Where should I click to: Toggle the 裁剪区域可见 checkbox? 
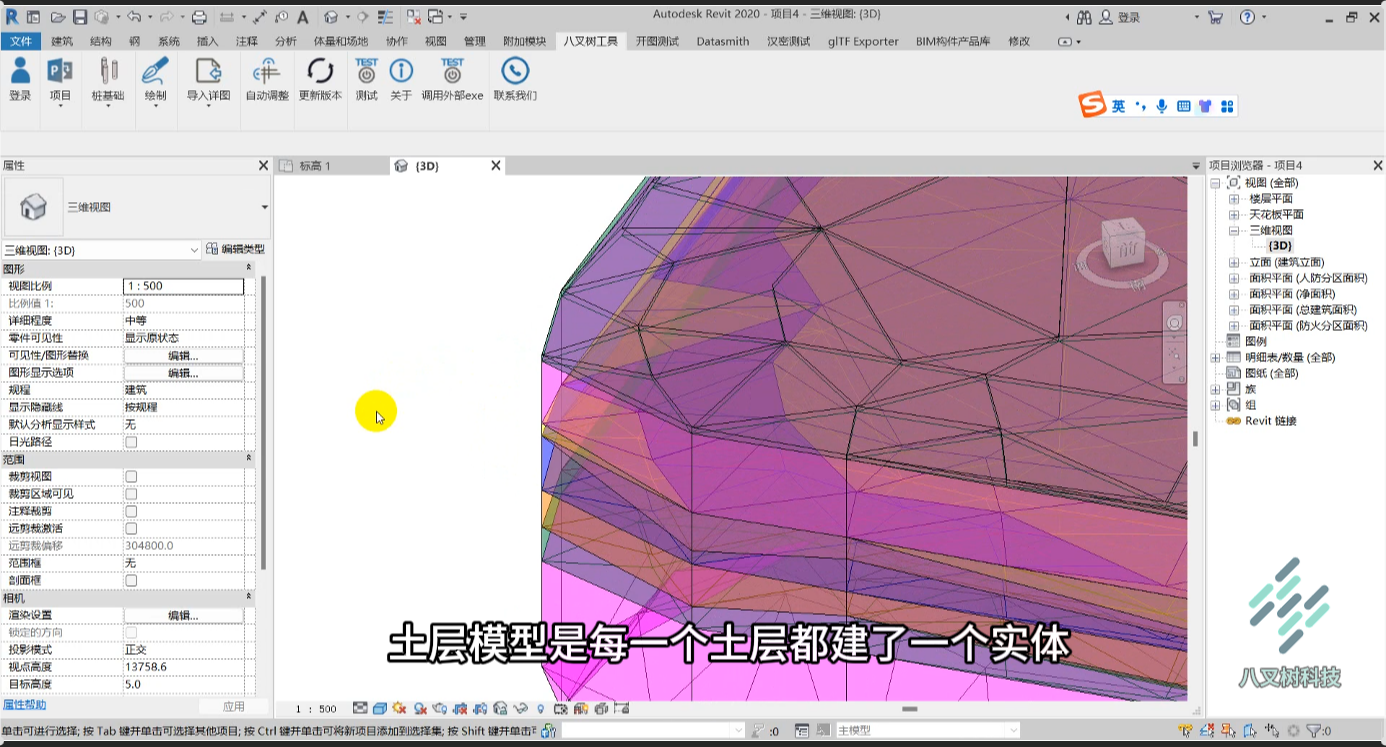tap(131, 494)
